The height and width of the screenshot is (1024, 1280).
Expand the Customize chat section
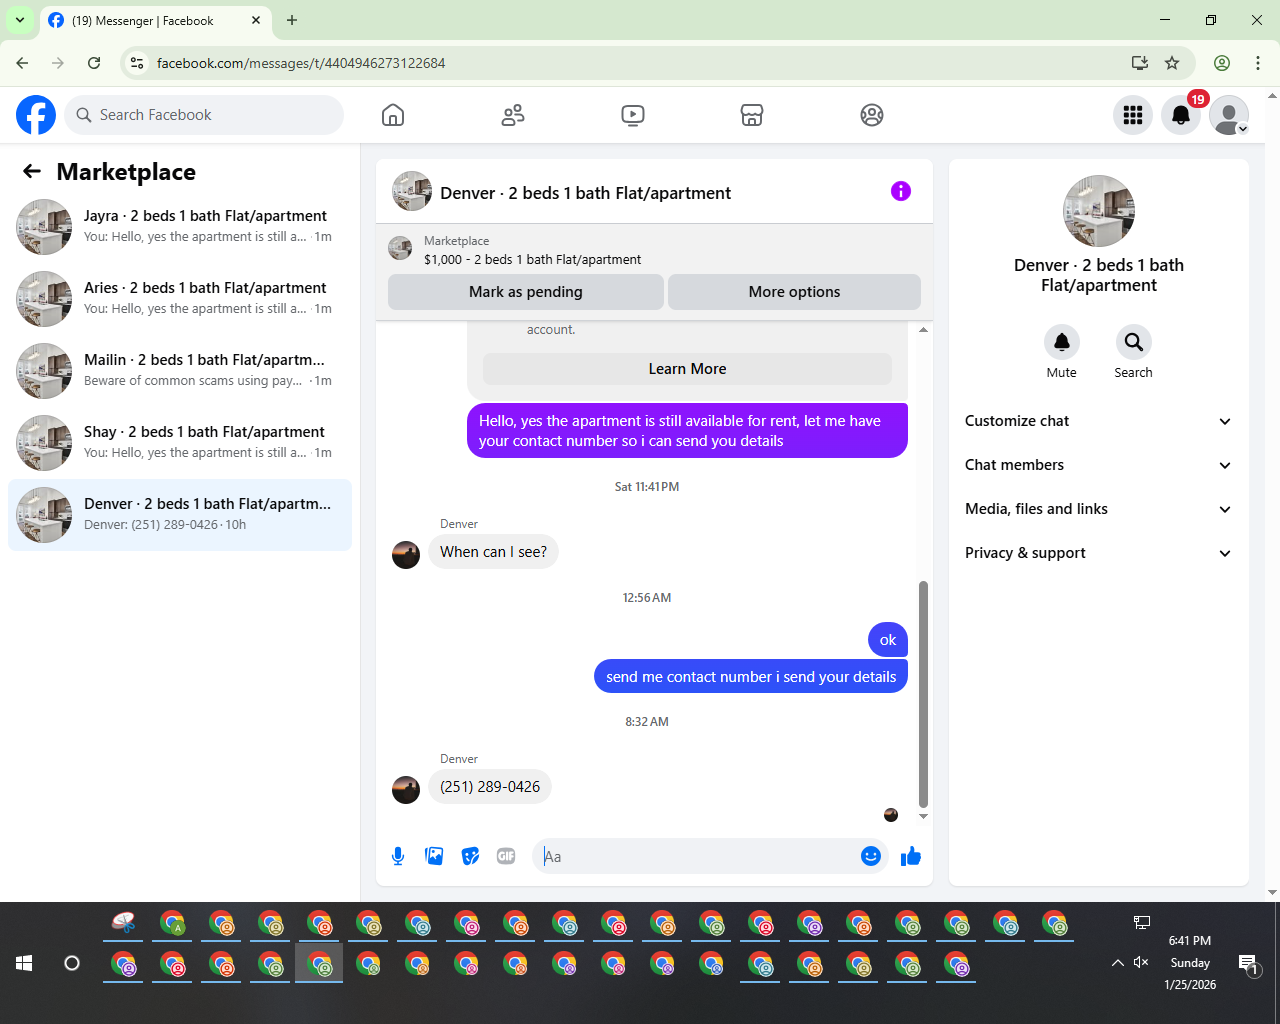tap(1099, 421)
